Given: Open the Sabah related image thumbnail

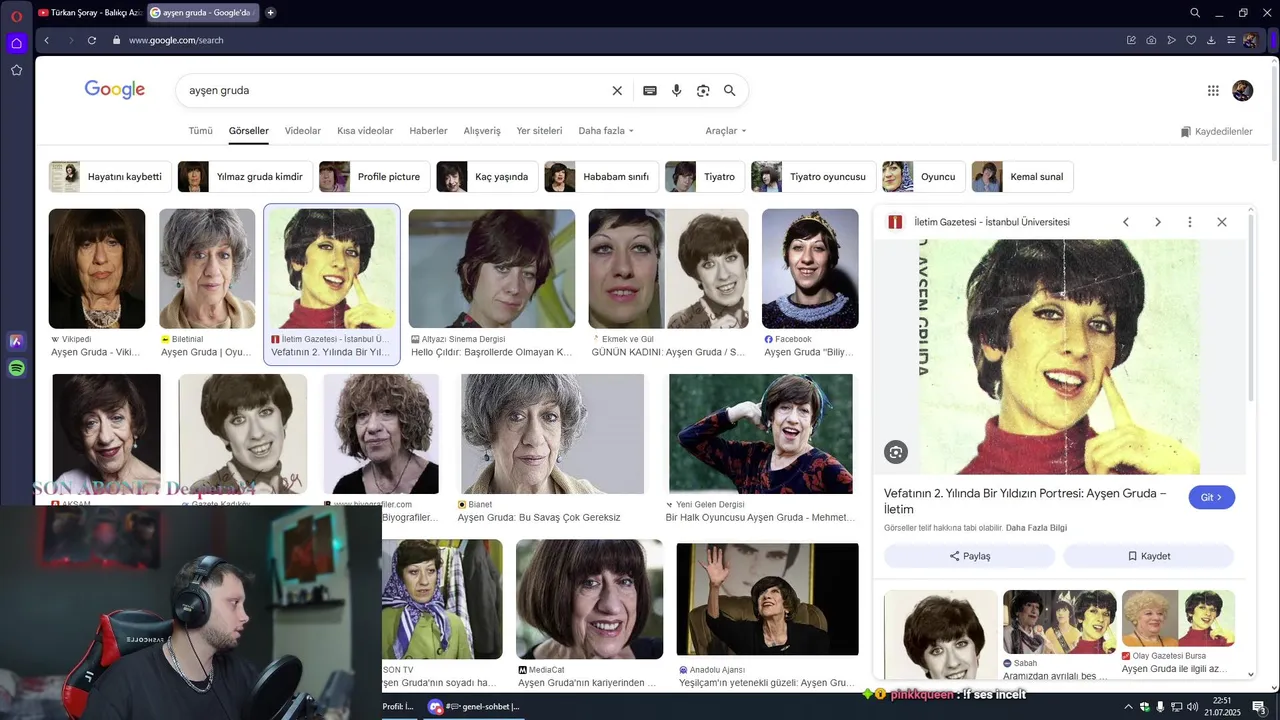Looking at the screenshot, I should (1060, 622).
